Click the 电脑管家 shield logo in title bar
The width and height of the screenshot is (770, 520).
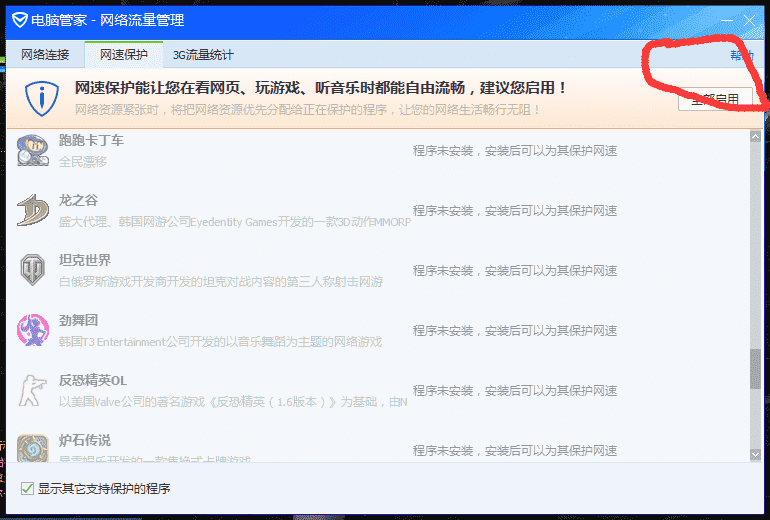[20, 20]
